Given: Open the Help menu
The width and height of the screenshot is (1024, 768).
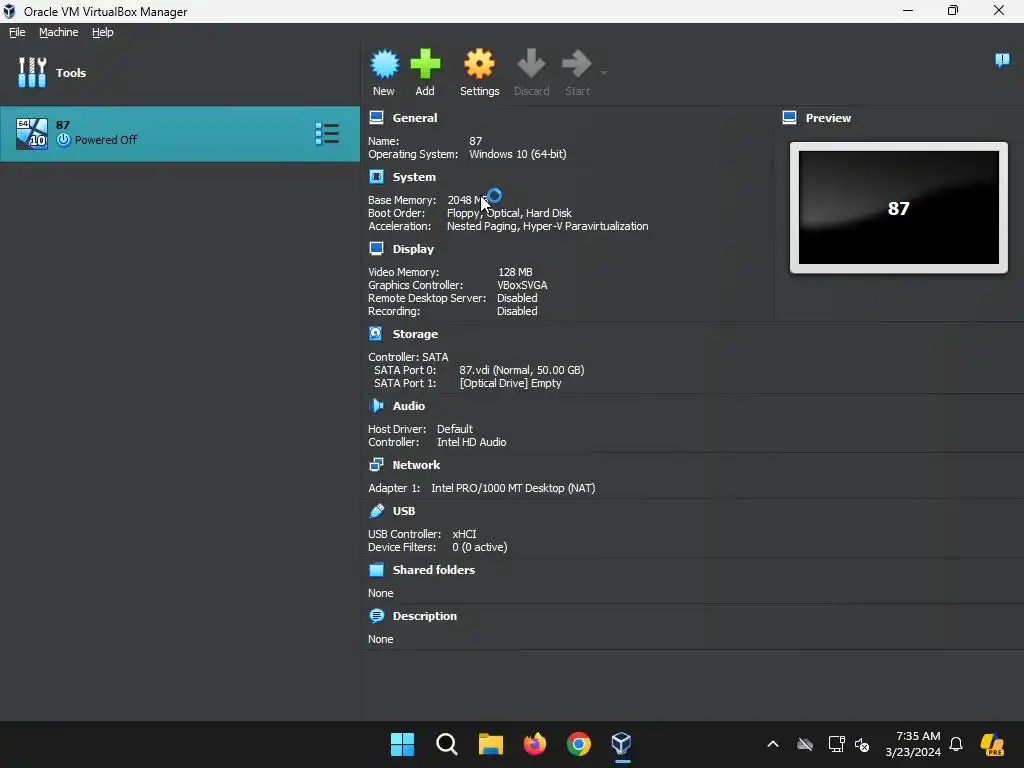Looking at the screenshot, I should [x=103, y=32].
